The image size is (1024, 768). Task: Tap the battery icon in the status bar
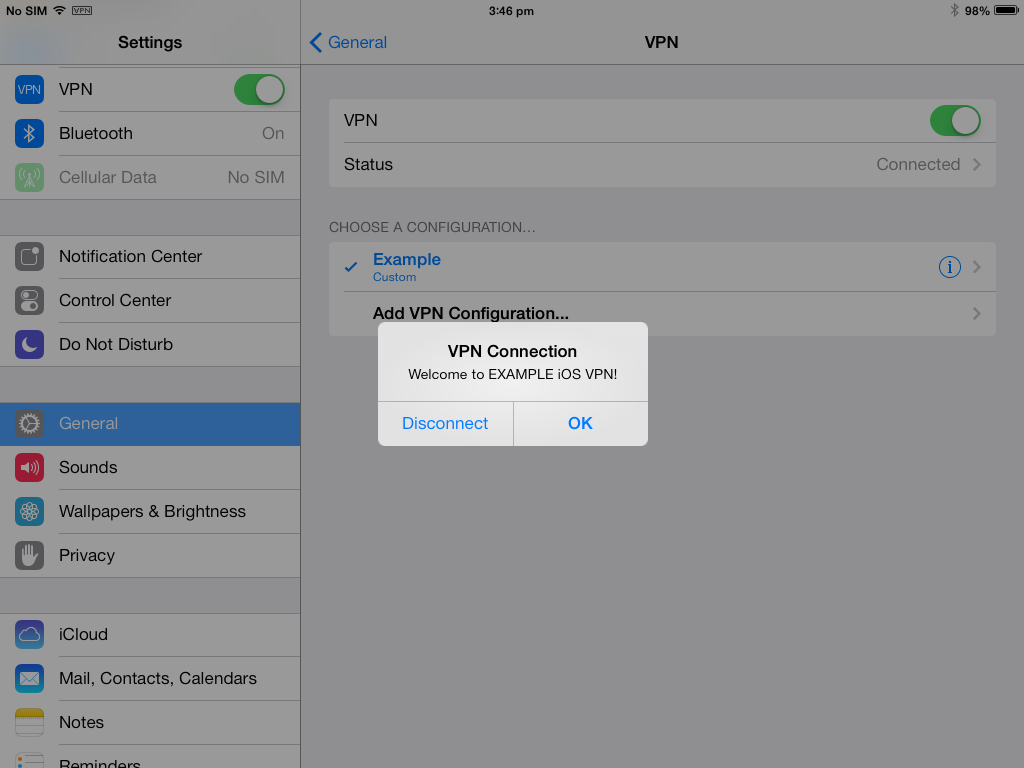click(1006, 10)
